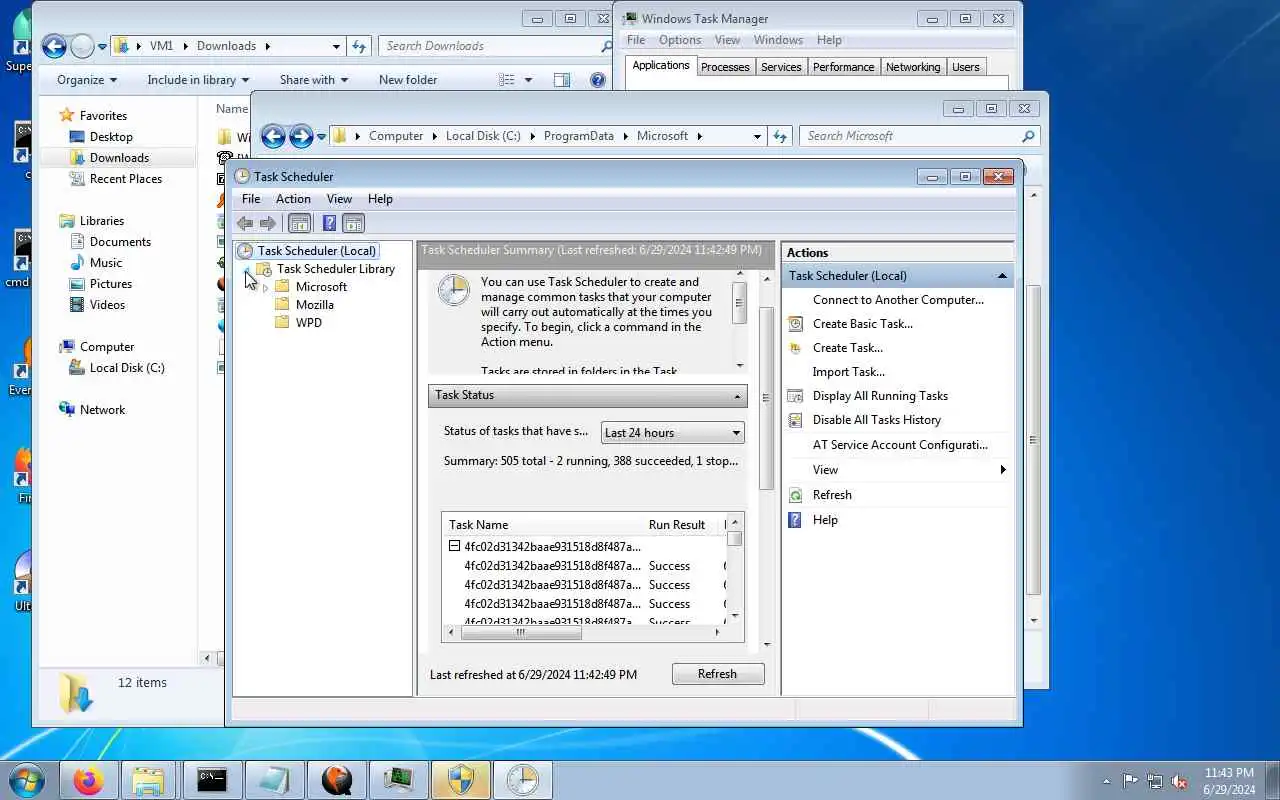Expand the Microsoft folder in task tree
The width and height of the screenshot is (1280, 800).
[x=265, y=287]
